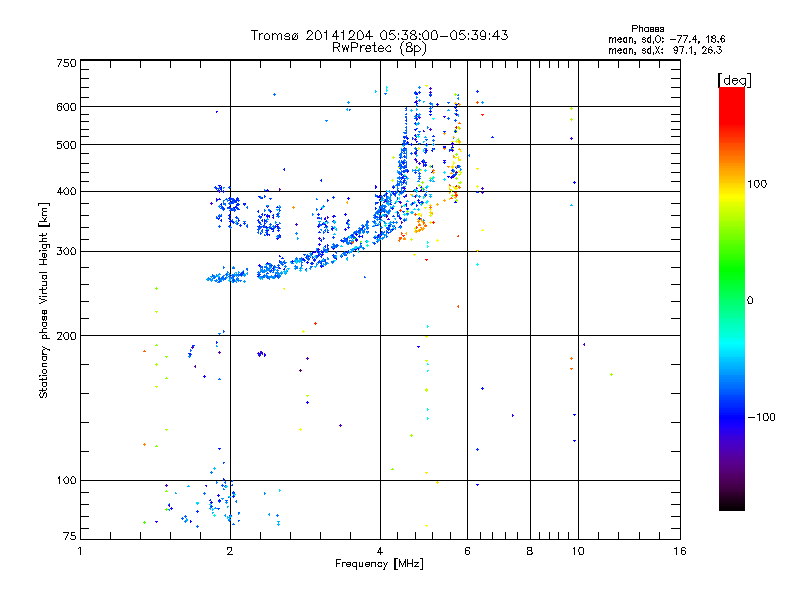Click the "mean, sd,X: 97.1, 26.3" line

pyautogui.click(x=665, y=50)
